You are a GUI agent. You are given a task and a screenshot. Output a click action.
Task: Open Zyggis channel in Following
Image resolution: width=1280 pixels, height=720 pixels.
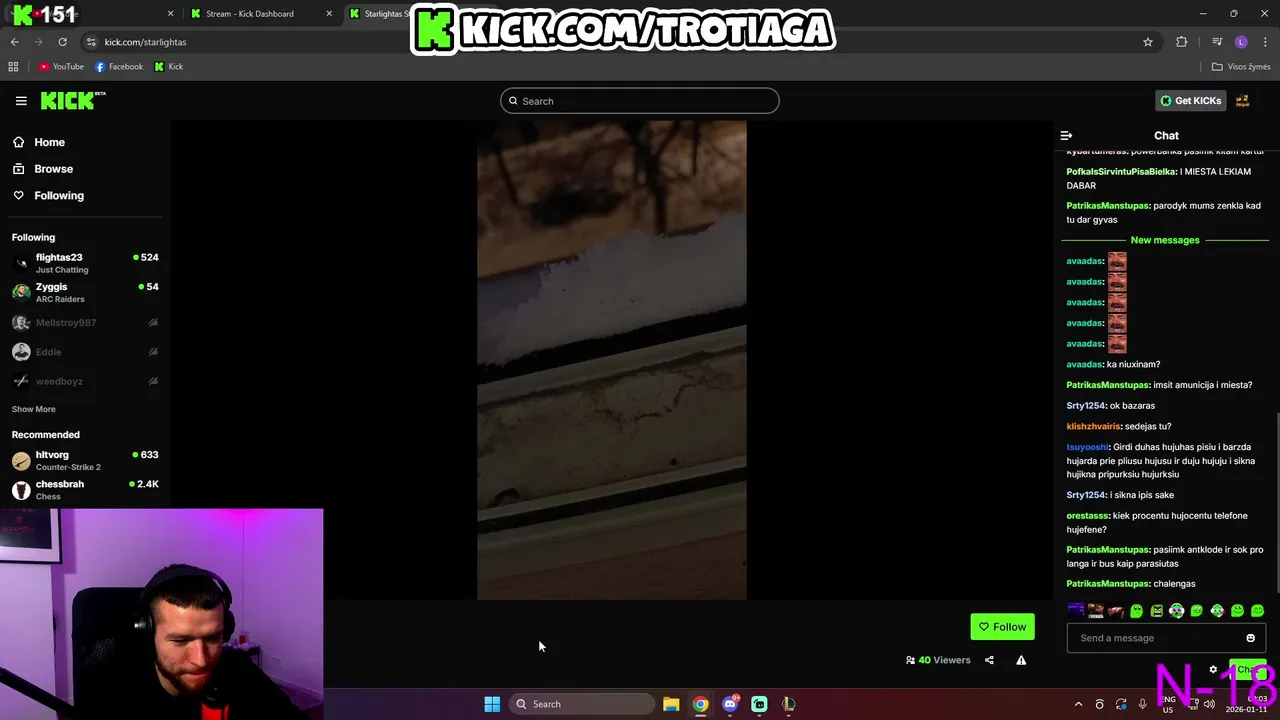point(85,292)
